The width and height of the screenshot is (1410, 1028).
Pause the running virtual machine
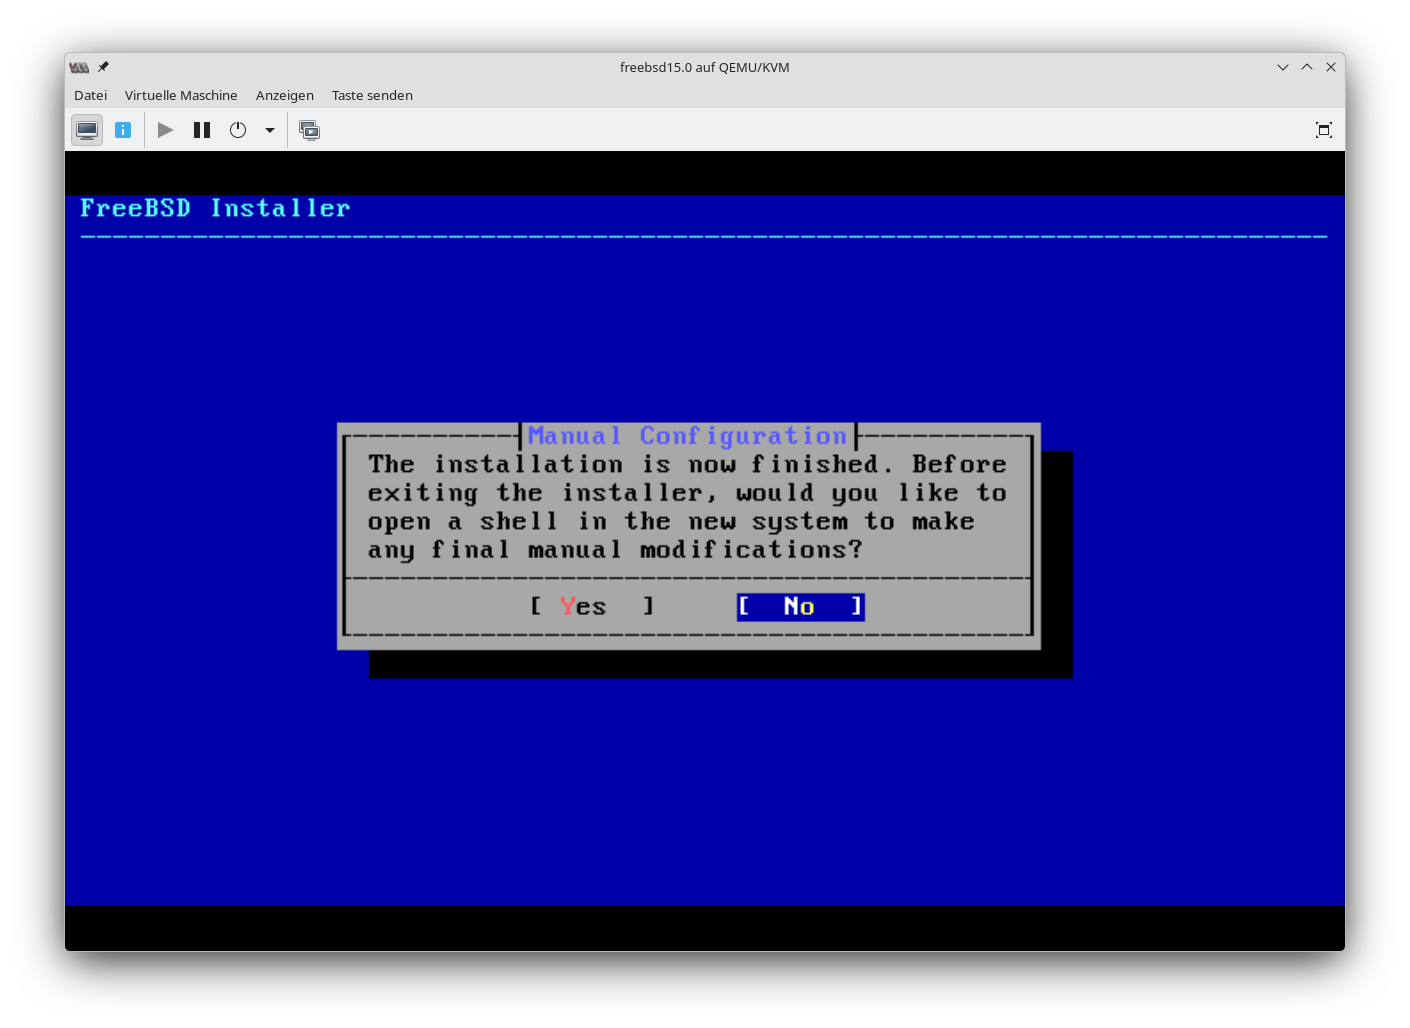(202, 130)
